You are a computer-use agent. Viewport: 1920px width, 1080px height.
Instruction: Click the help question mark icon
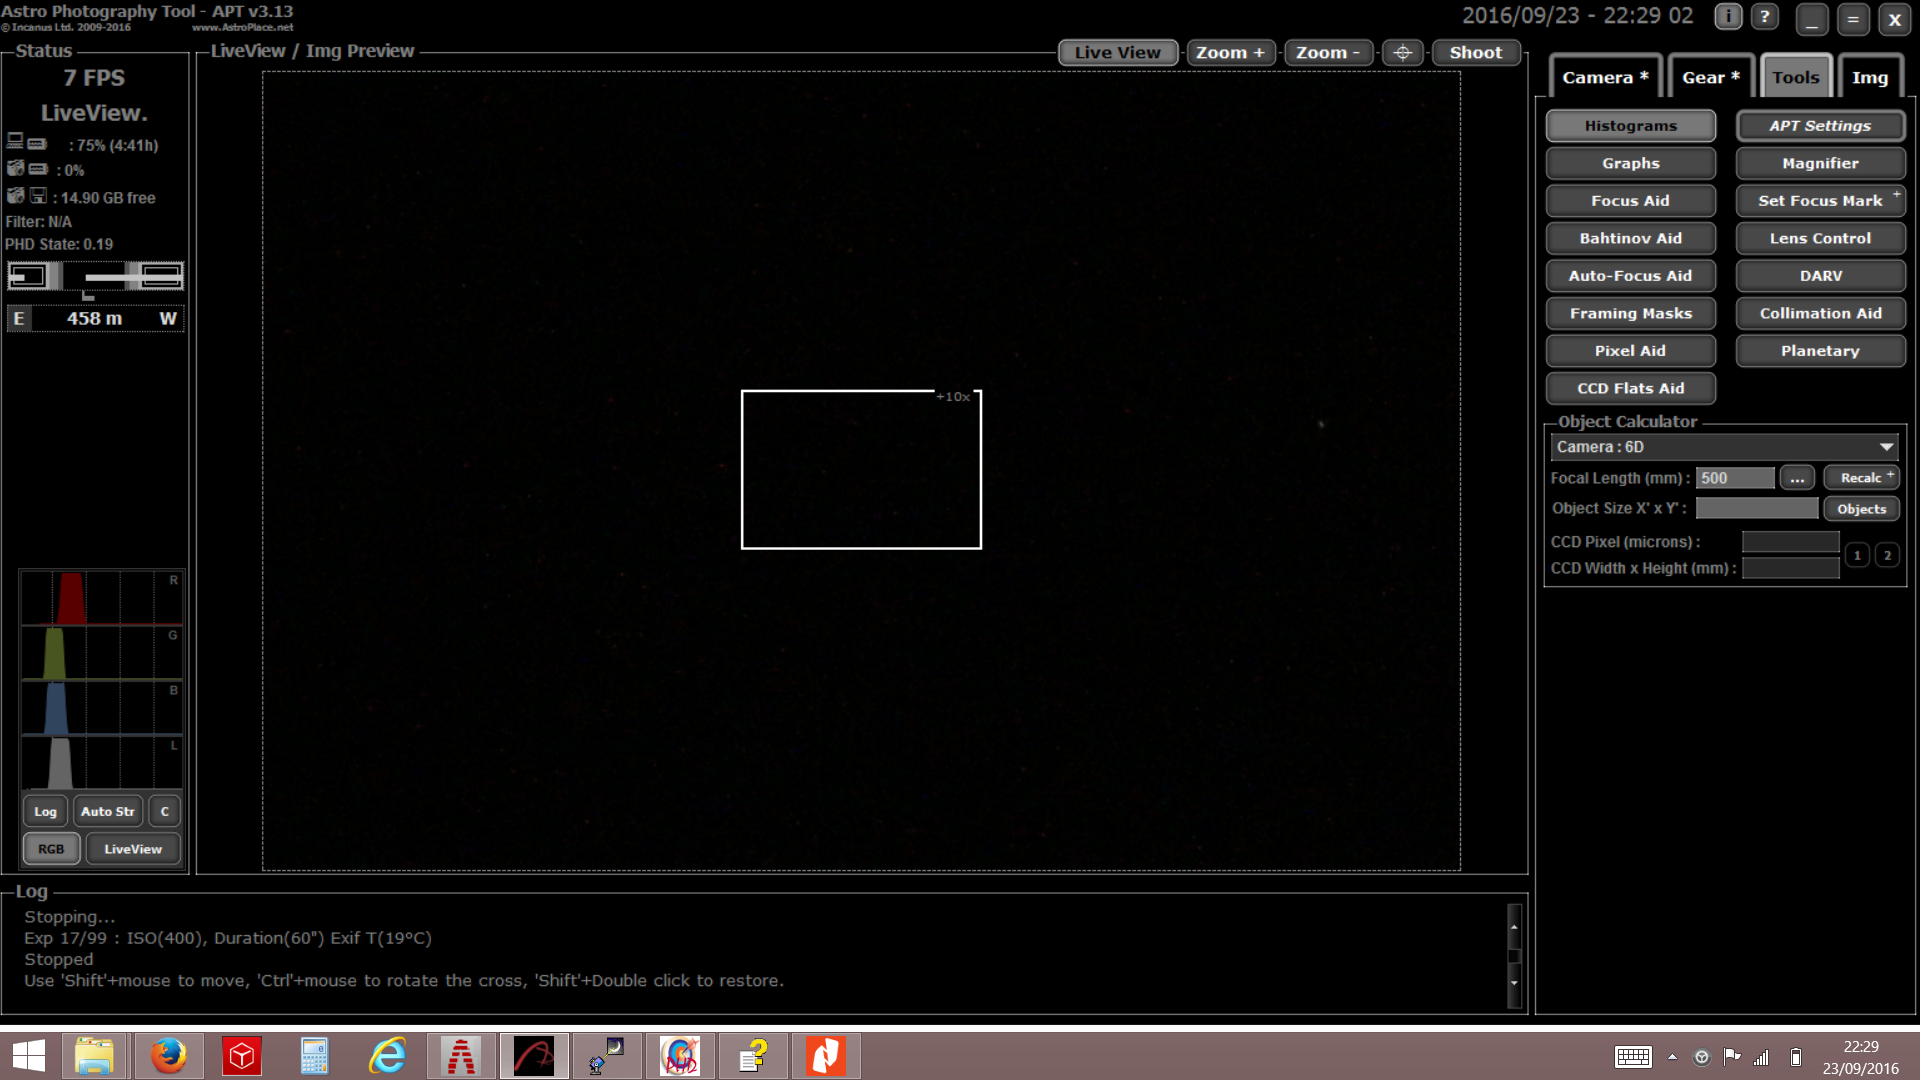pyautogui.click(x=1765, y=17)
